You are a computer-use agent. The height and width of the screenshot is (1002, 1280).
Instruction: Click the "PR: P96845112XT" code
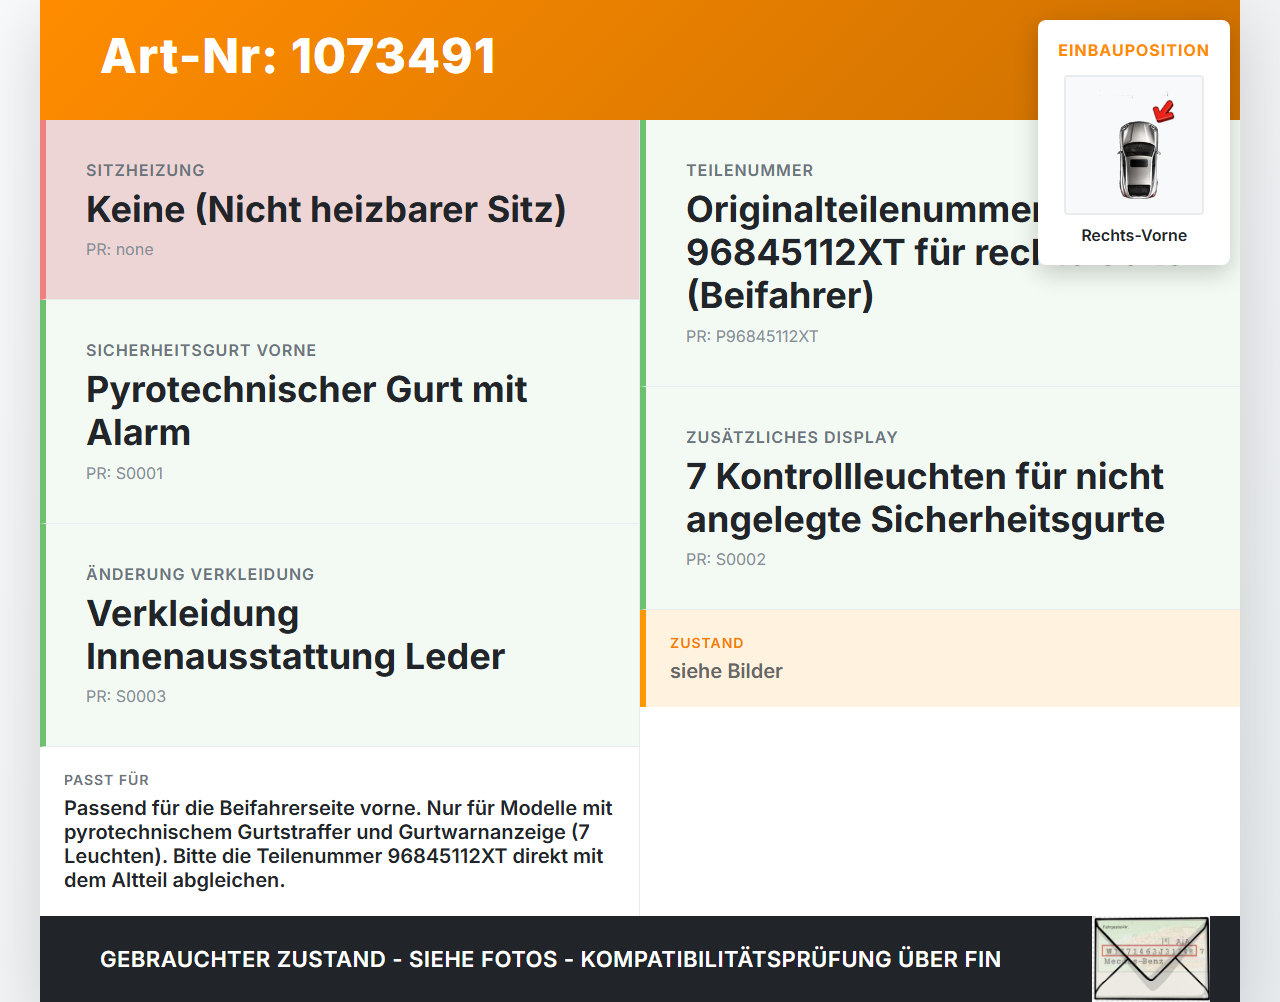pos(752,337)
